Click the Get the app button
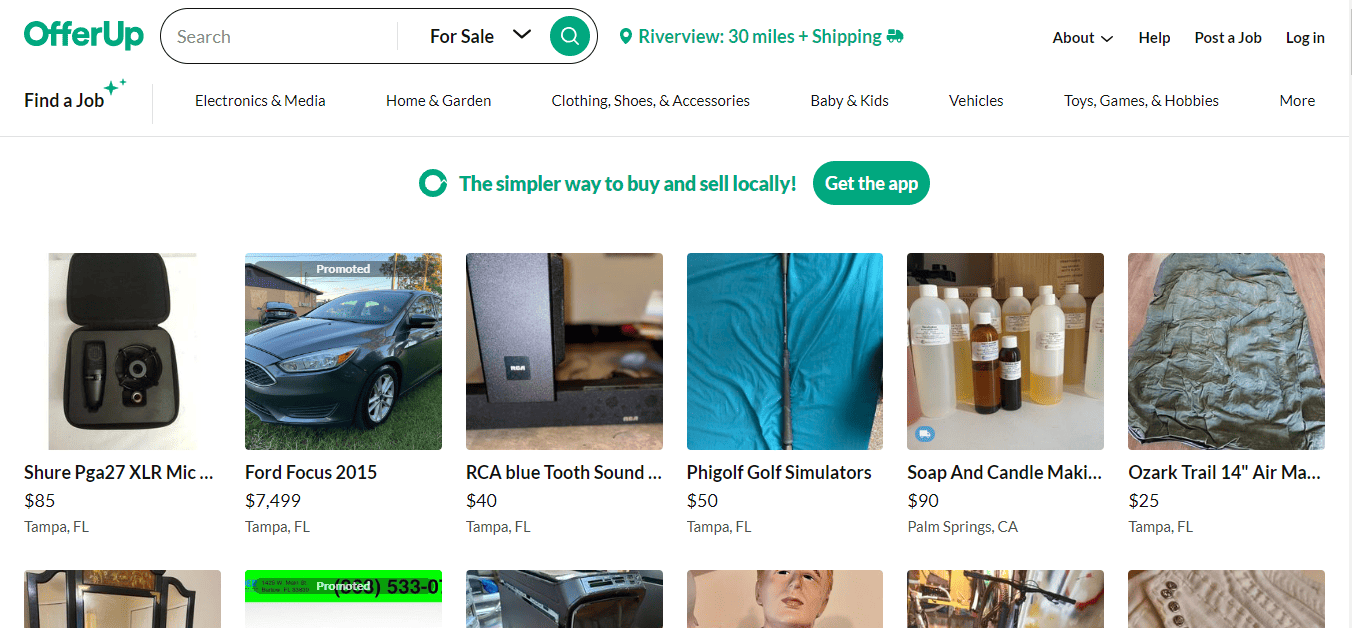The image size is (1352, 628). [871, 183]
